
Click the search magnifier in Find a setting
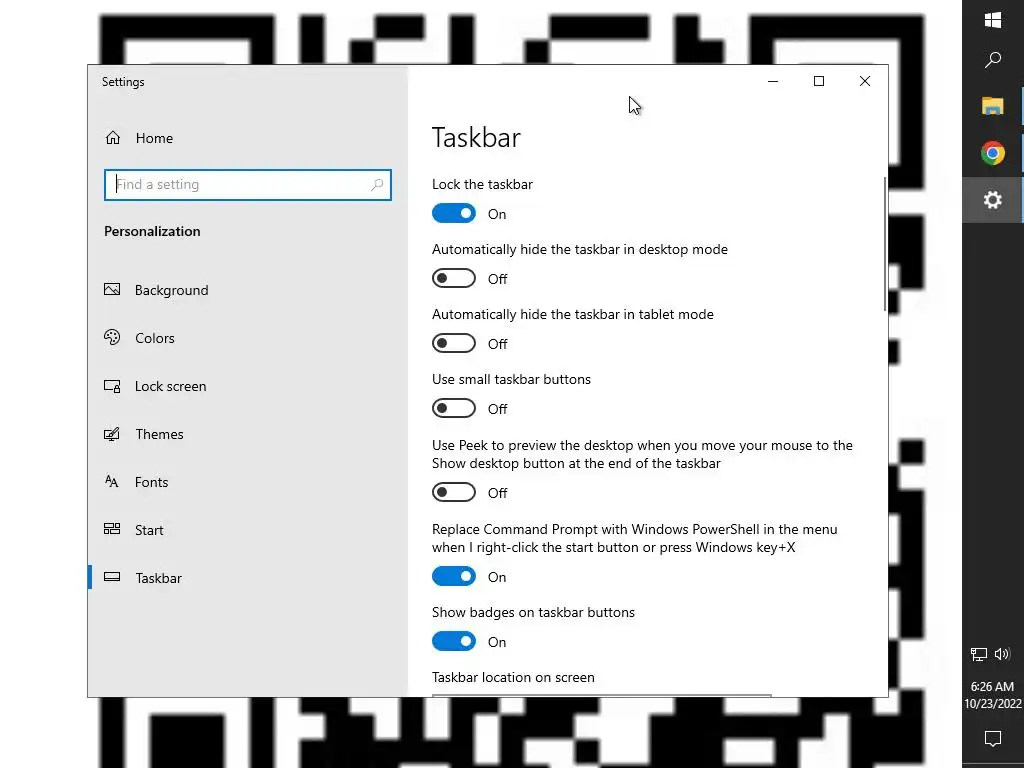pos(377,185)
